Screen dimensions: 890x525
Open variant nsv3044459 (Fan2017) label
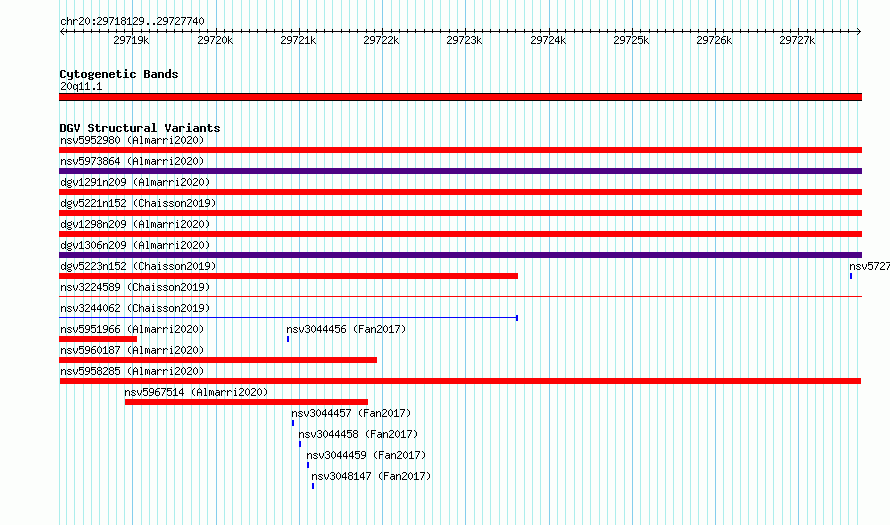pos(366,455)
